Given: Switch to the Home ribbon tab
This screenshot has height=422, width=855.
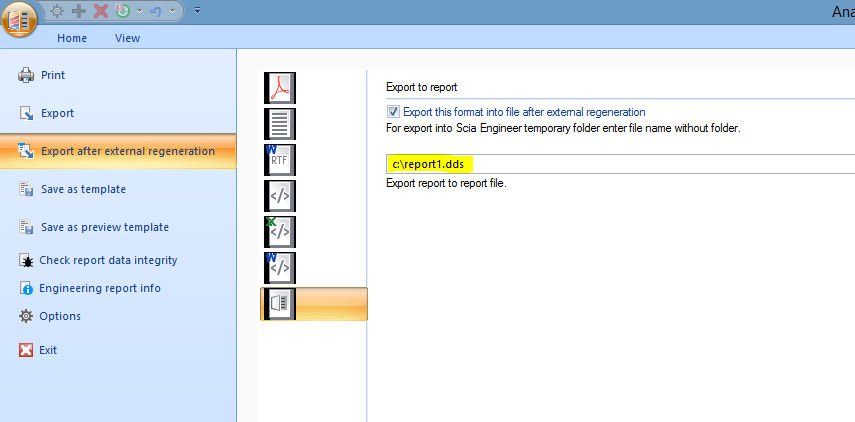Looking at the screenshot, I should [x=72, y=38].
